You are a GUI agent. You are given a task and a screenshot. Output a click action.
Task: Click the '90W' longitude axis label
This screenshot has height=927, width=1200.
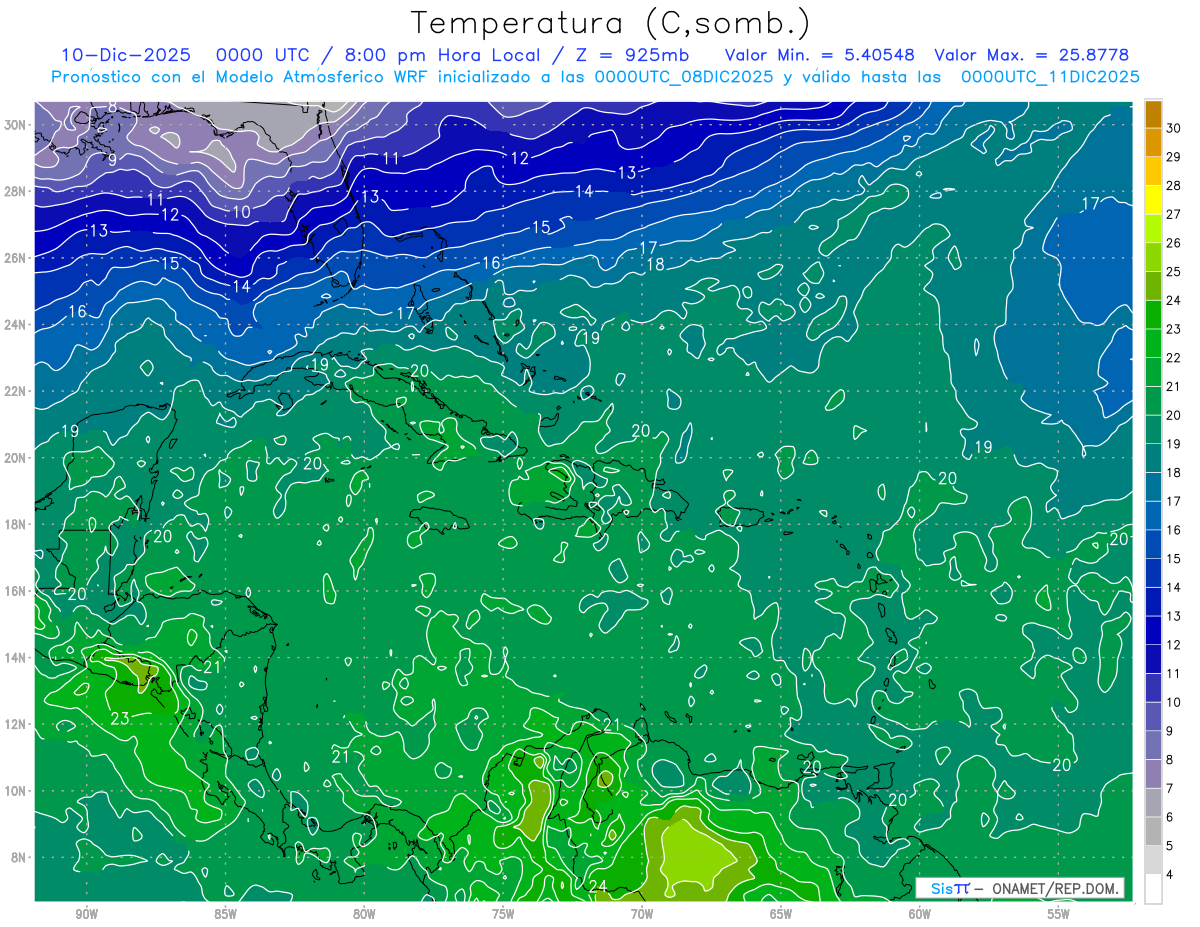point(87,914)
